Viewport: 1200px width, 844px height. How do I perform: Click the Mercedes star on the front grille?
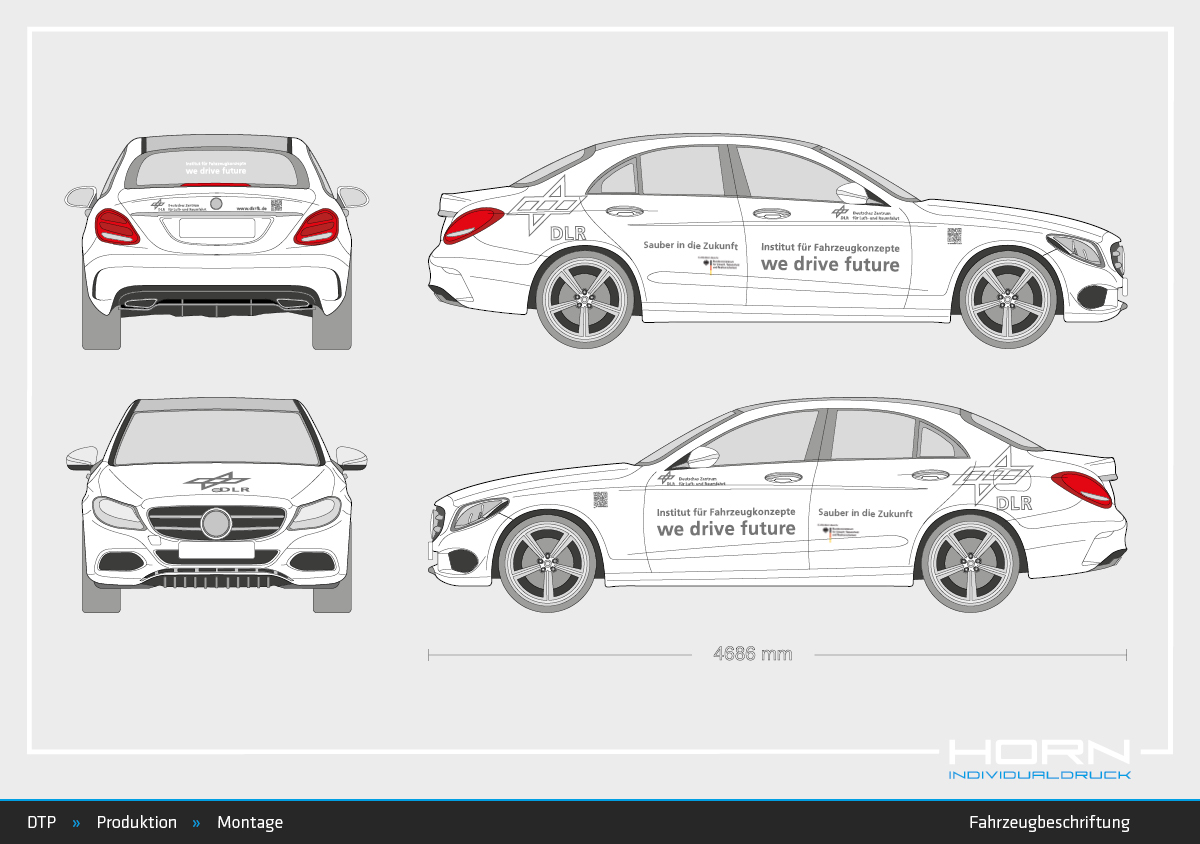pyautogui.click(x=216, y=523)
